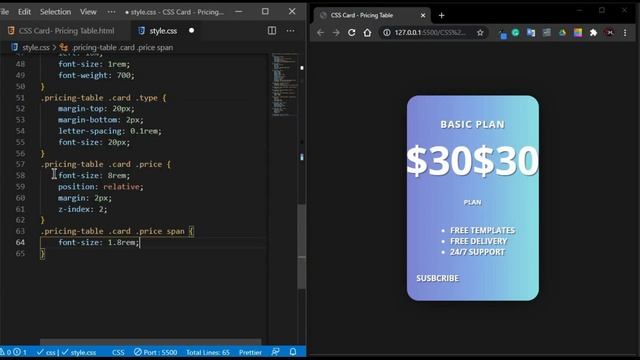Click Google Drive extension icon

point(562,33)
